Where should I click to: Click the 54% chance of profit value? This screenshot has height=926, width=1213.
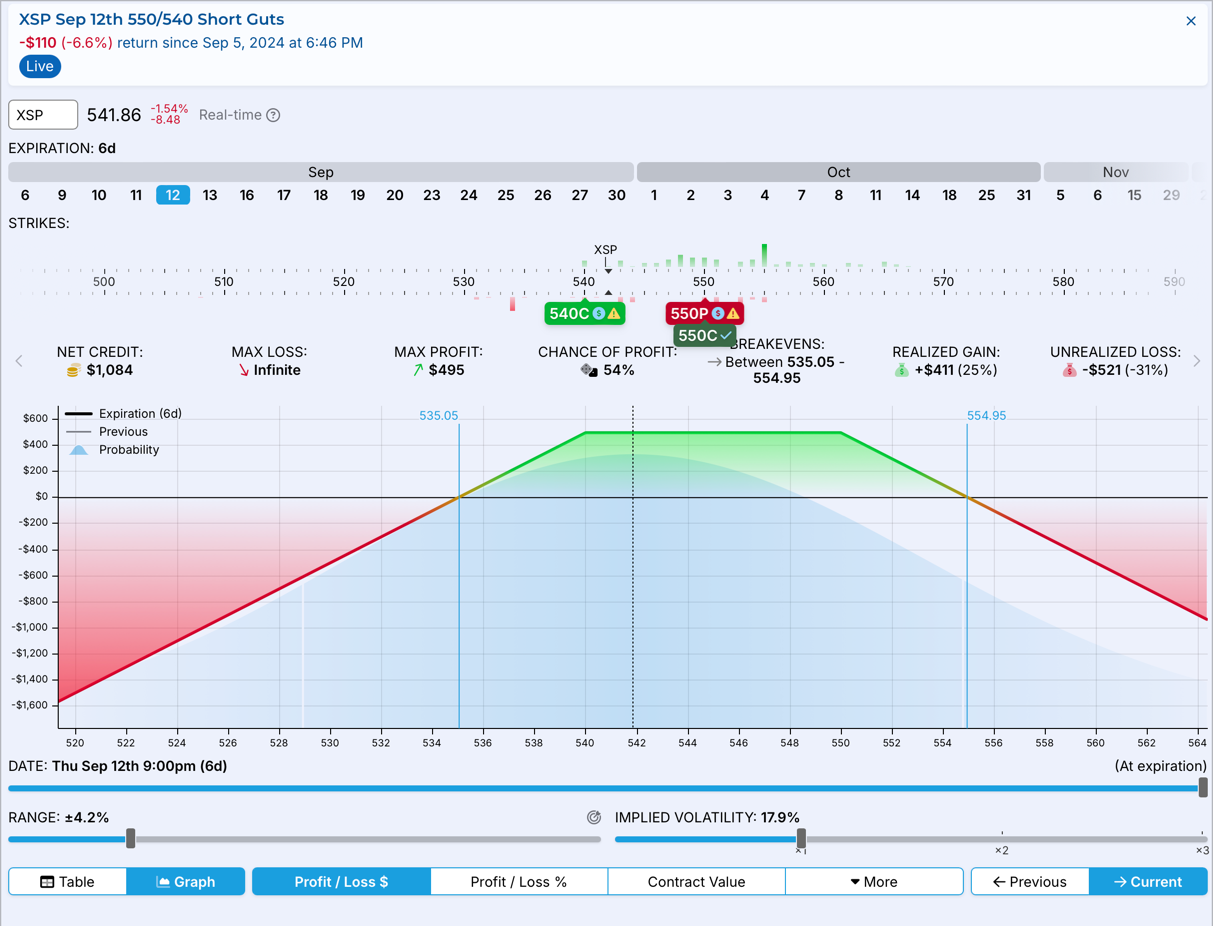(619, 370)
